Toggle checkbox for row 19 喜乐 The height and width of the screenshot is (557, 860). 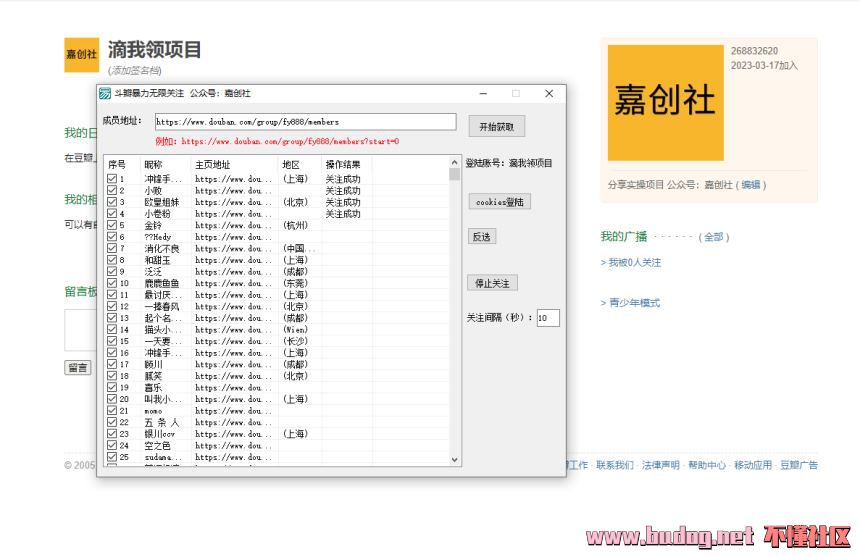pyautogui.click(x=112, y=387)
